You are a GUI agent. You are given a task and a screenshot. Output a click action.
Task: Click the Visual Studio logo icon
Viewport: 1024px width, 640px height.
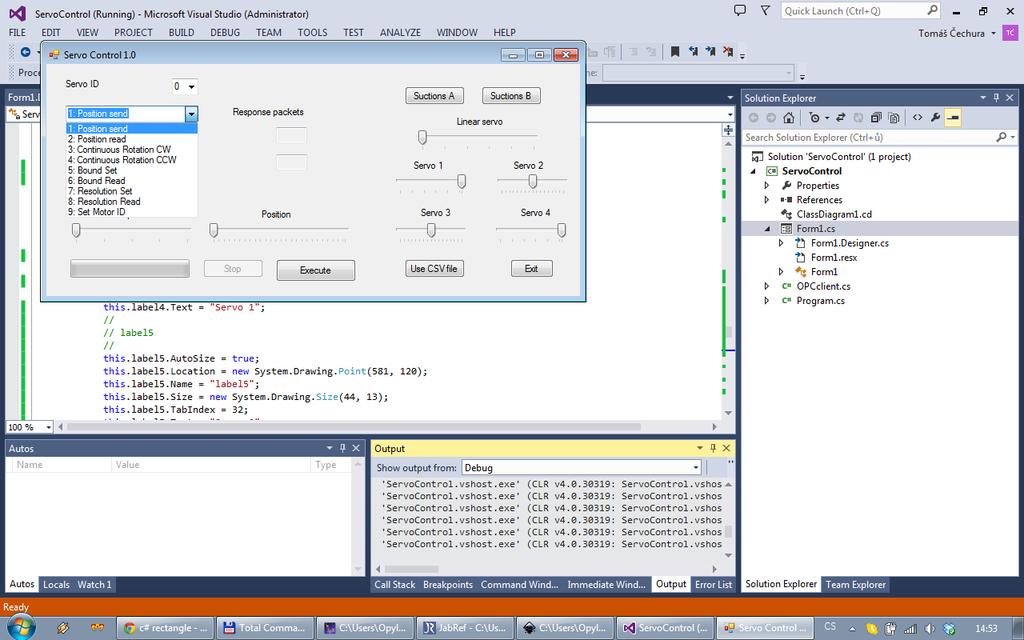(18, 13)
